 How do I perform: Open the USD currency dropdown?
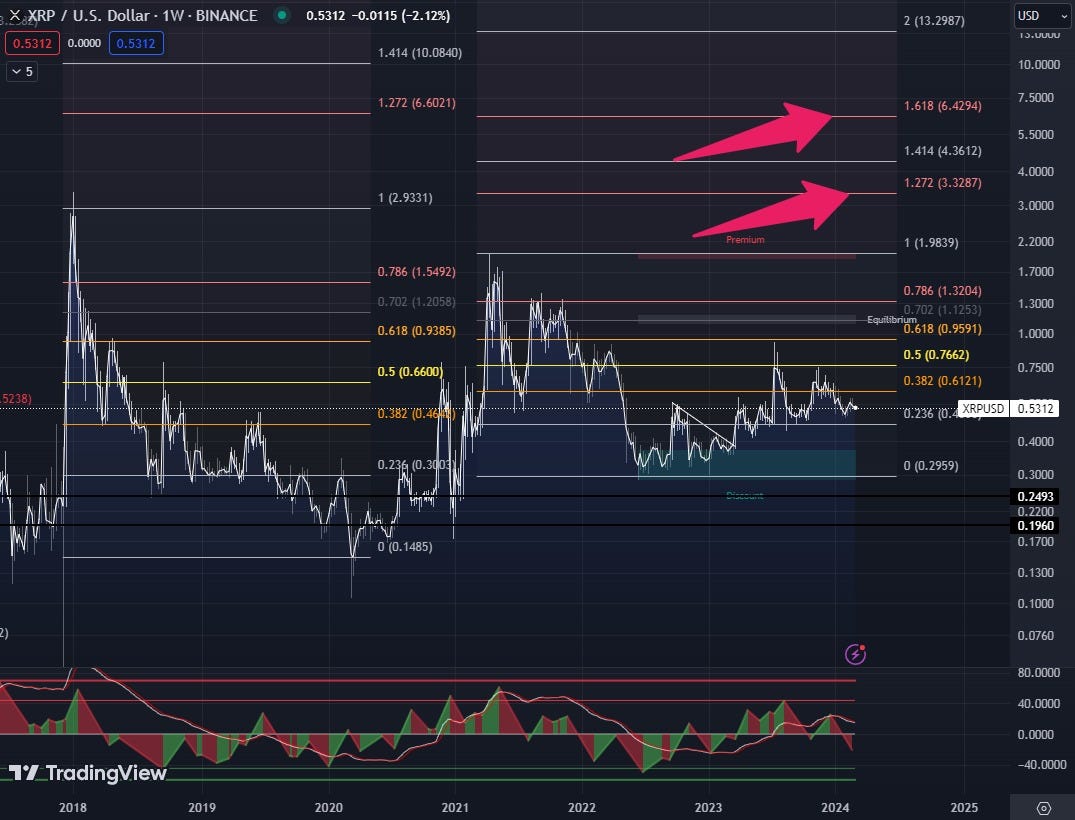(x=1040, y=16)
